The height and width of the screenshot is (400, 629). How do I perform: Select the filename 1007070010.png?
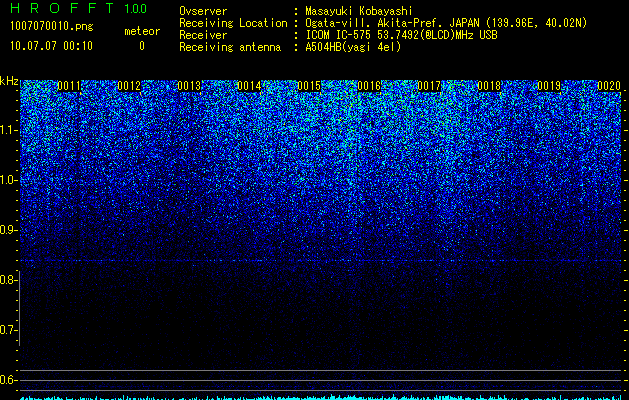[x=52, y=27]
